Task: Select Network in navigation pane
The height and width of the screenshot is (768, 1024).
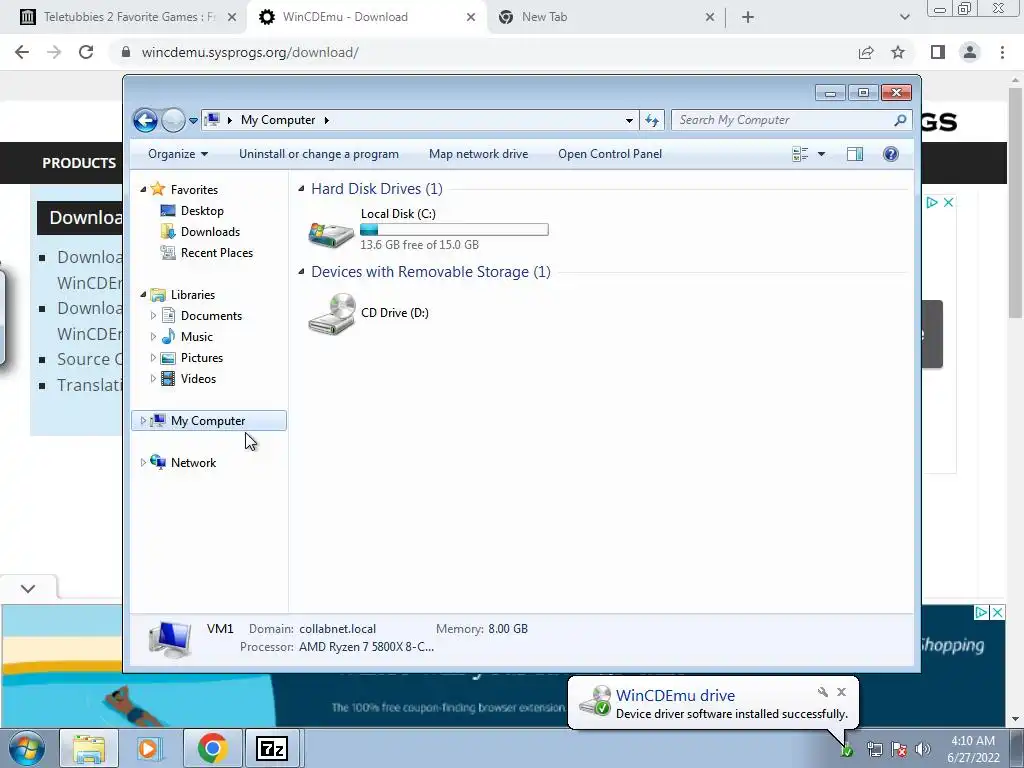Action: click(193, 462)
